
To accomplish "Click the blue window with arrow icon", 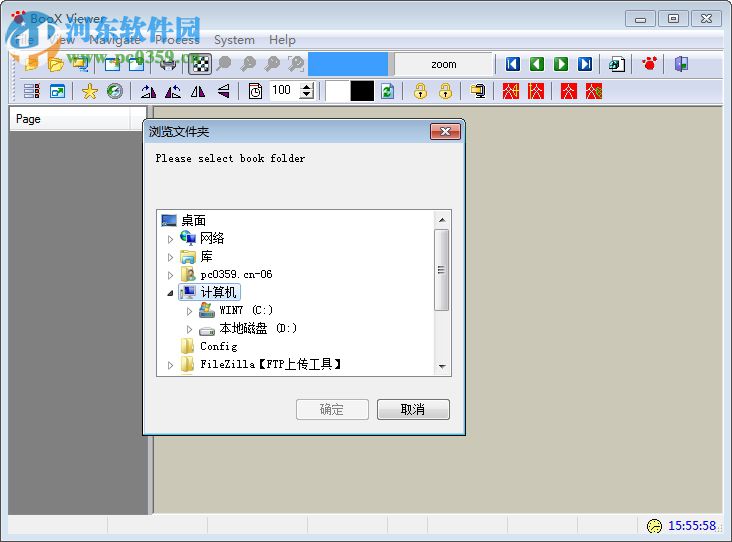I will (57, 91).
